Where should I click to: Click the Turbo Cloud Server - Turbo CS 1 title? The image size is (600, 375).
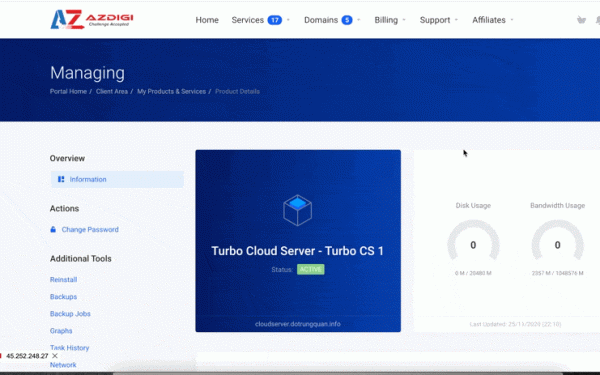click(x=297, y=251)
